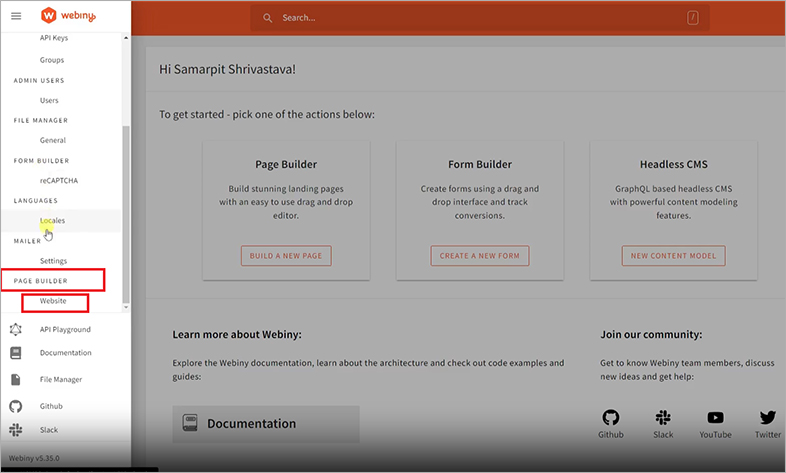Open General under File Manager
Screen dimensions: 786x473
coord(53,140)
